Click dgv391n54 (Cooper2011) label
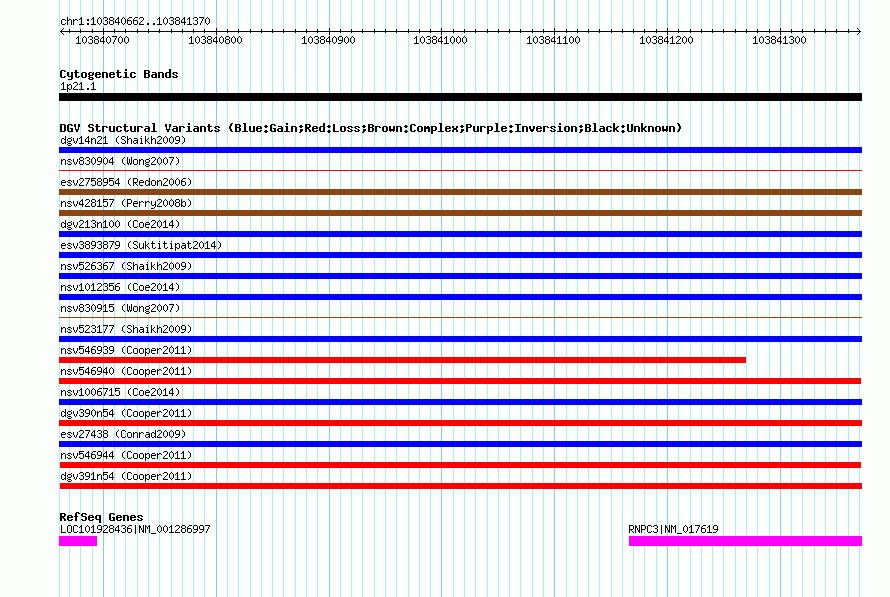The image size is (890, 597). [126, 476]
